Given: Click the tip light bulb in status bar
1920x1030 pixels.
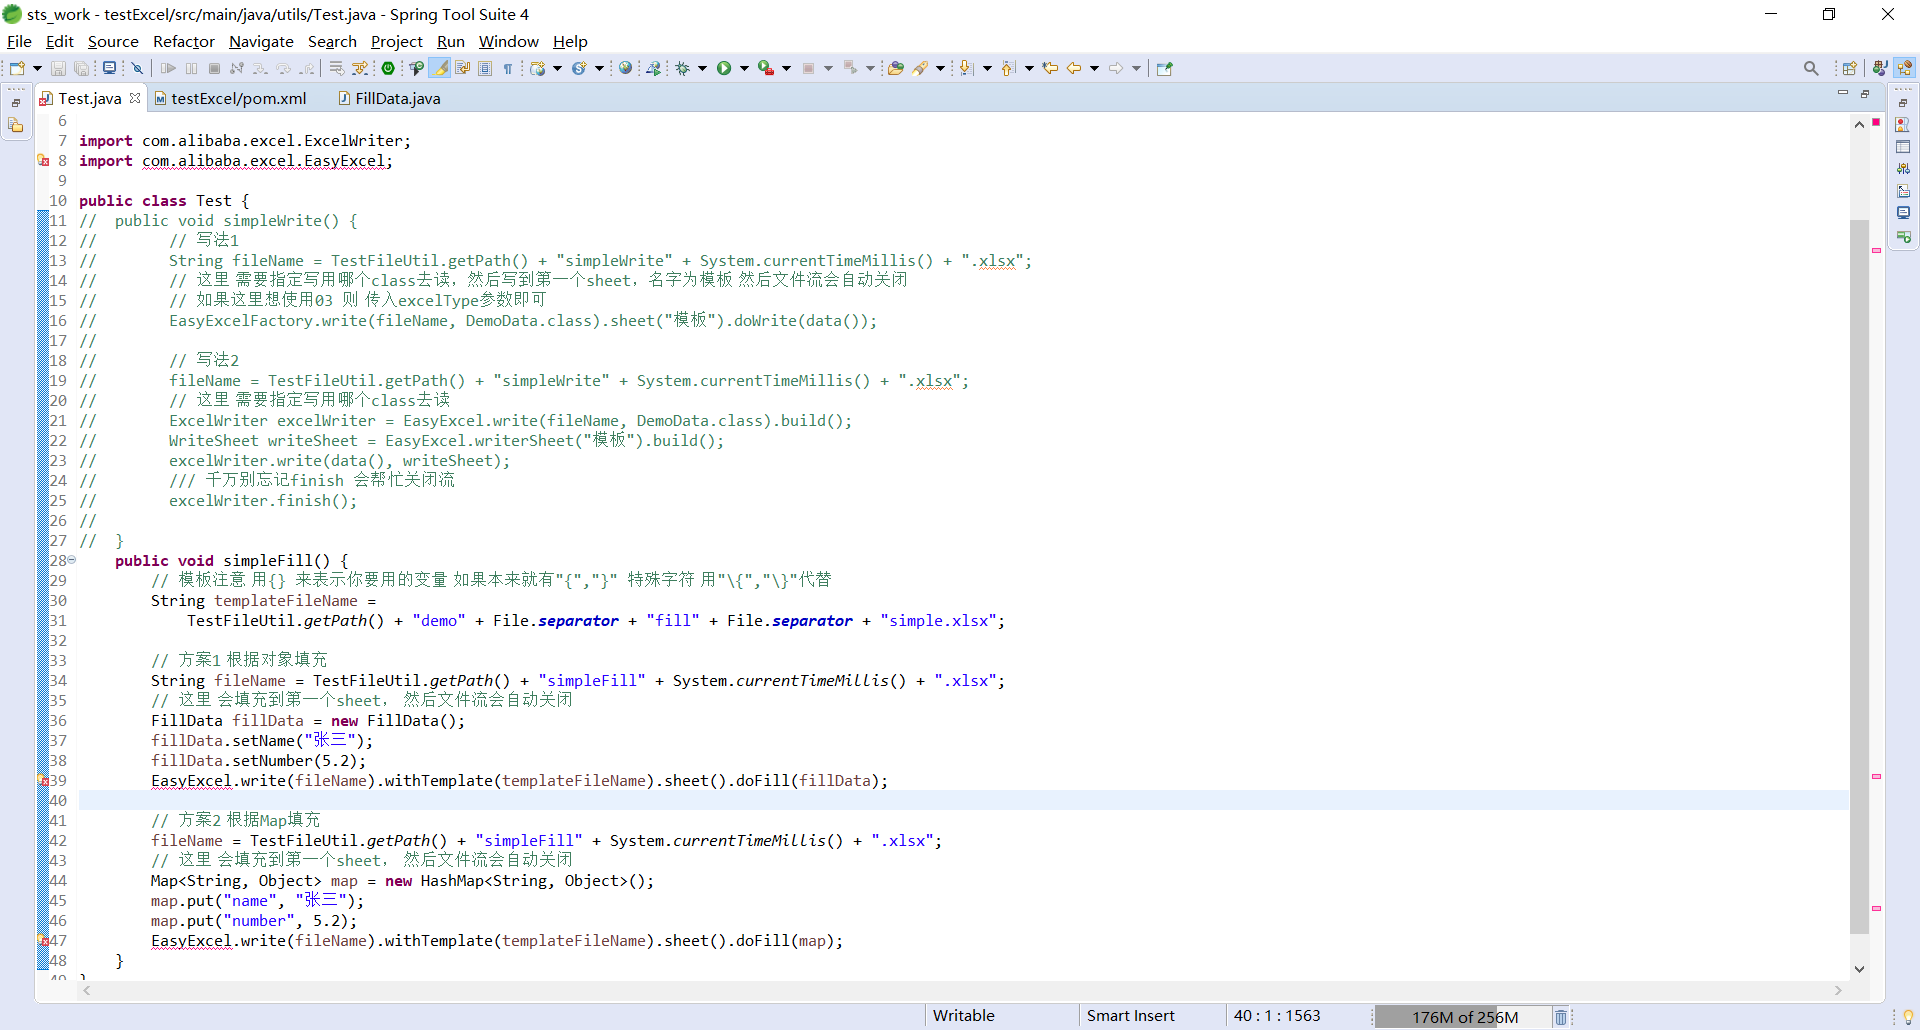Looking at the screenshot, I should (1908, 1017).
